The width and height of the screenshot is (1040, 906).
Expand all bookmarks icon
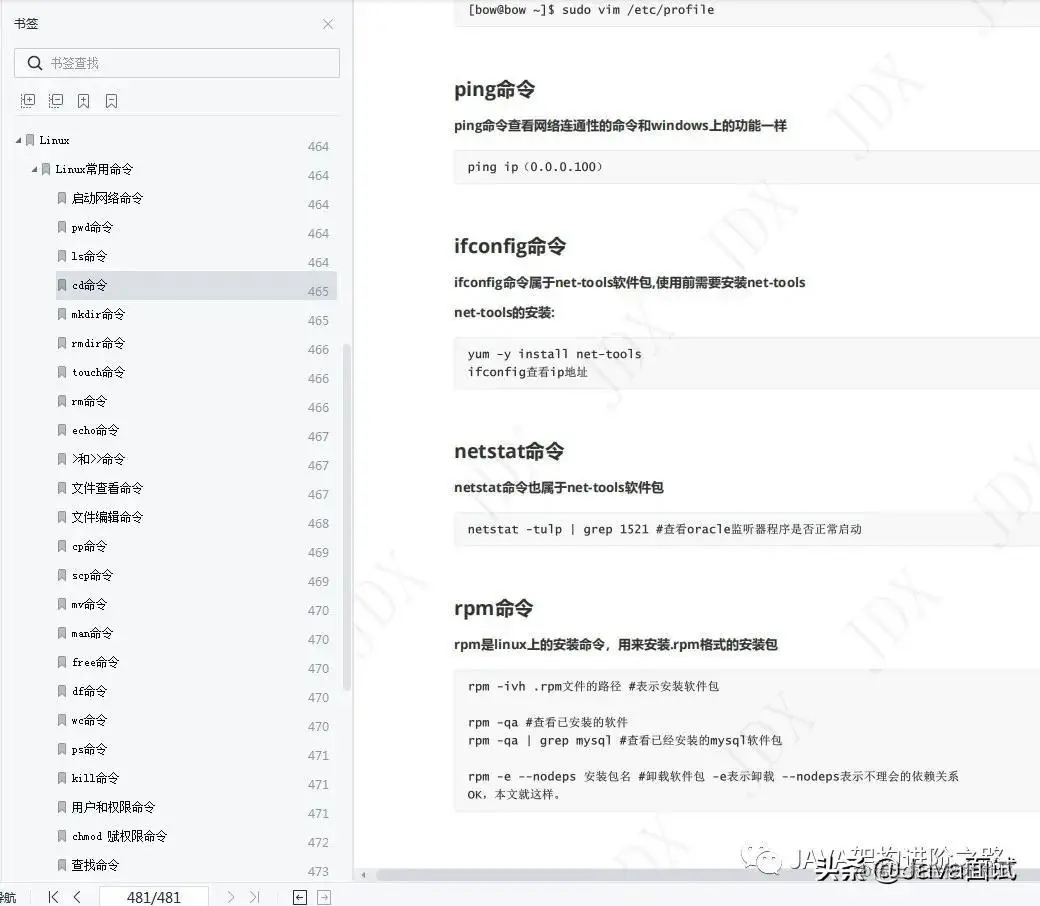point(28,101)
